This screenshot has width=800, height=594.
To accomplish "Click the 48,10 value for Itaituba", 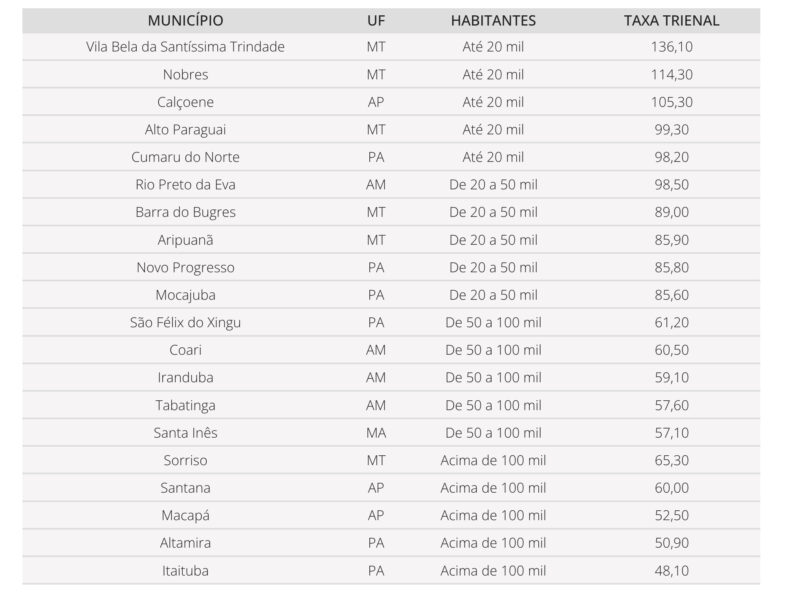I will point(671,571).
